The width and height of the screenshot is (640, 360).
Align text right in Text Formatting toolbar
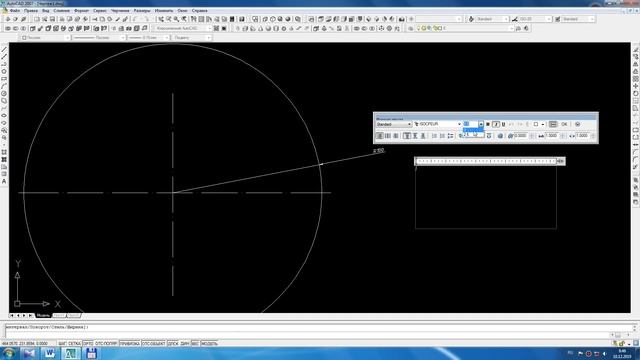396,136
